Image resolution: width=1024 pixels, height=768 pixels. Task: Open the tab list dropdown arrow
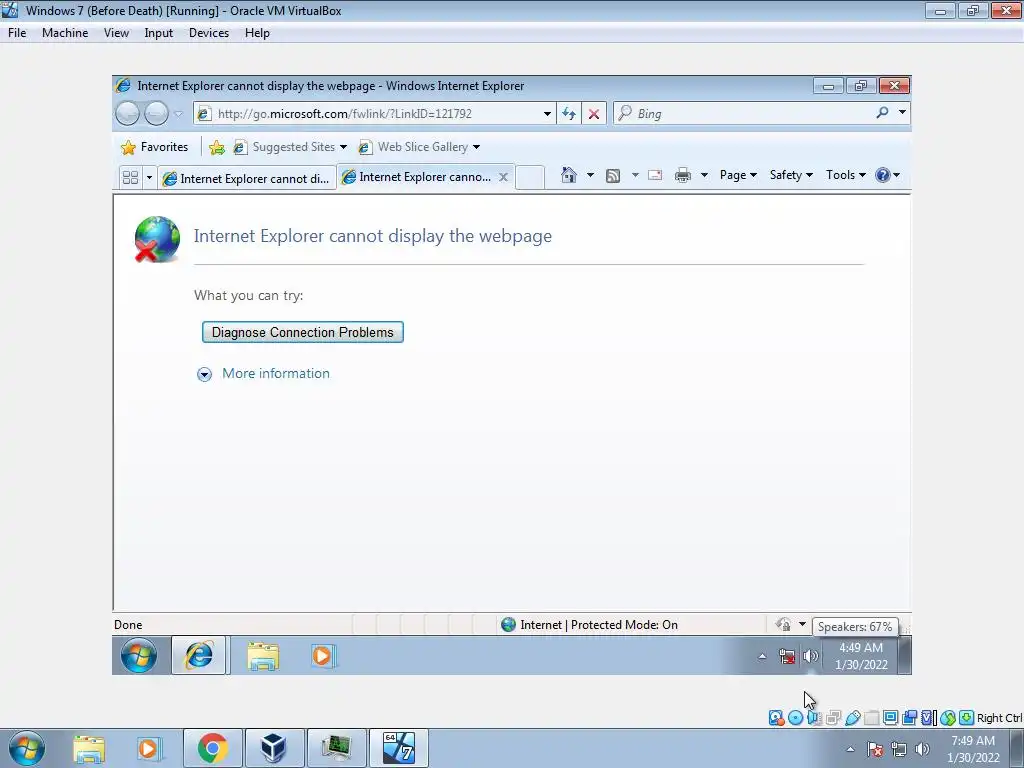149,177
